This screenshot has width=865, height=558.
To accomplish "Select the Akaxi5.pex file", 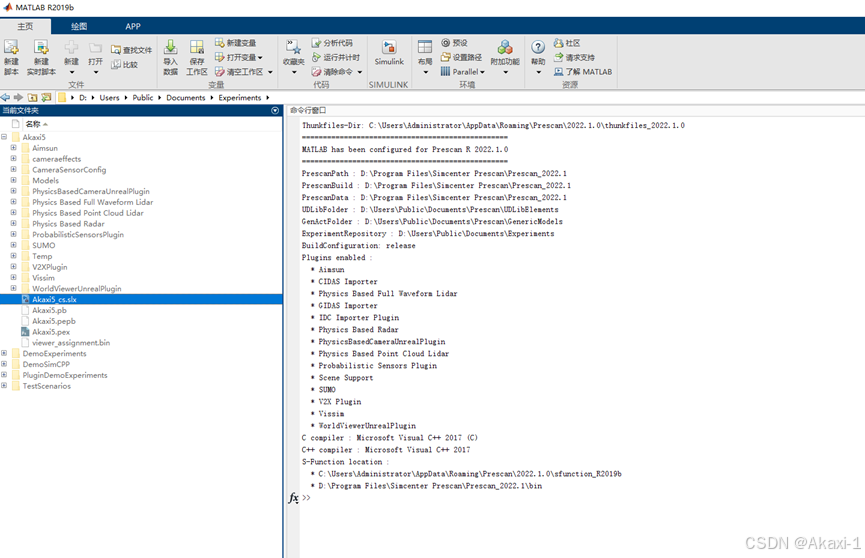I will coord(51,332).
